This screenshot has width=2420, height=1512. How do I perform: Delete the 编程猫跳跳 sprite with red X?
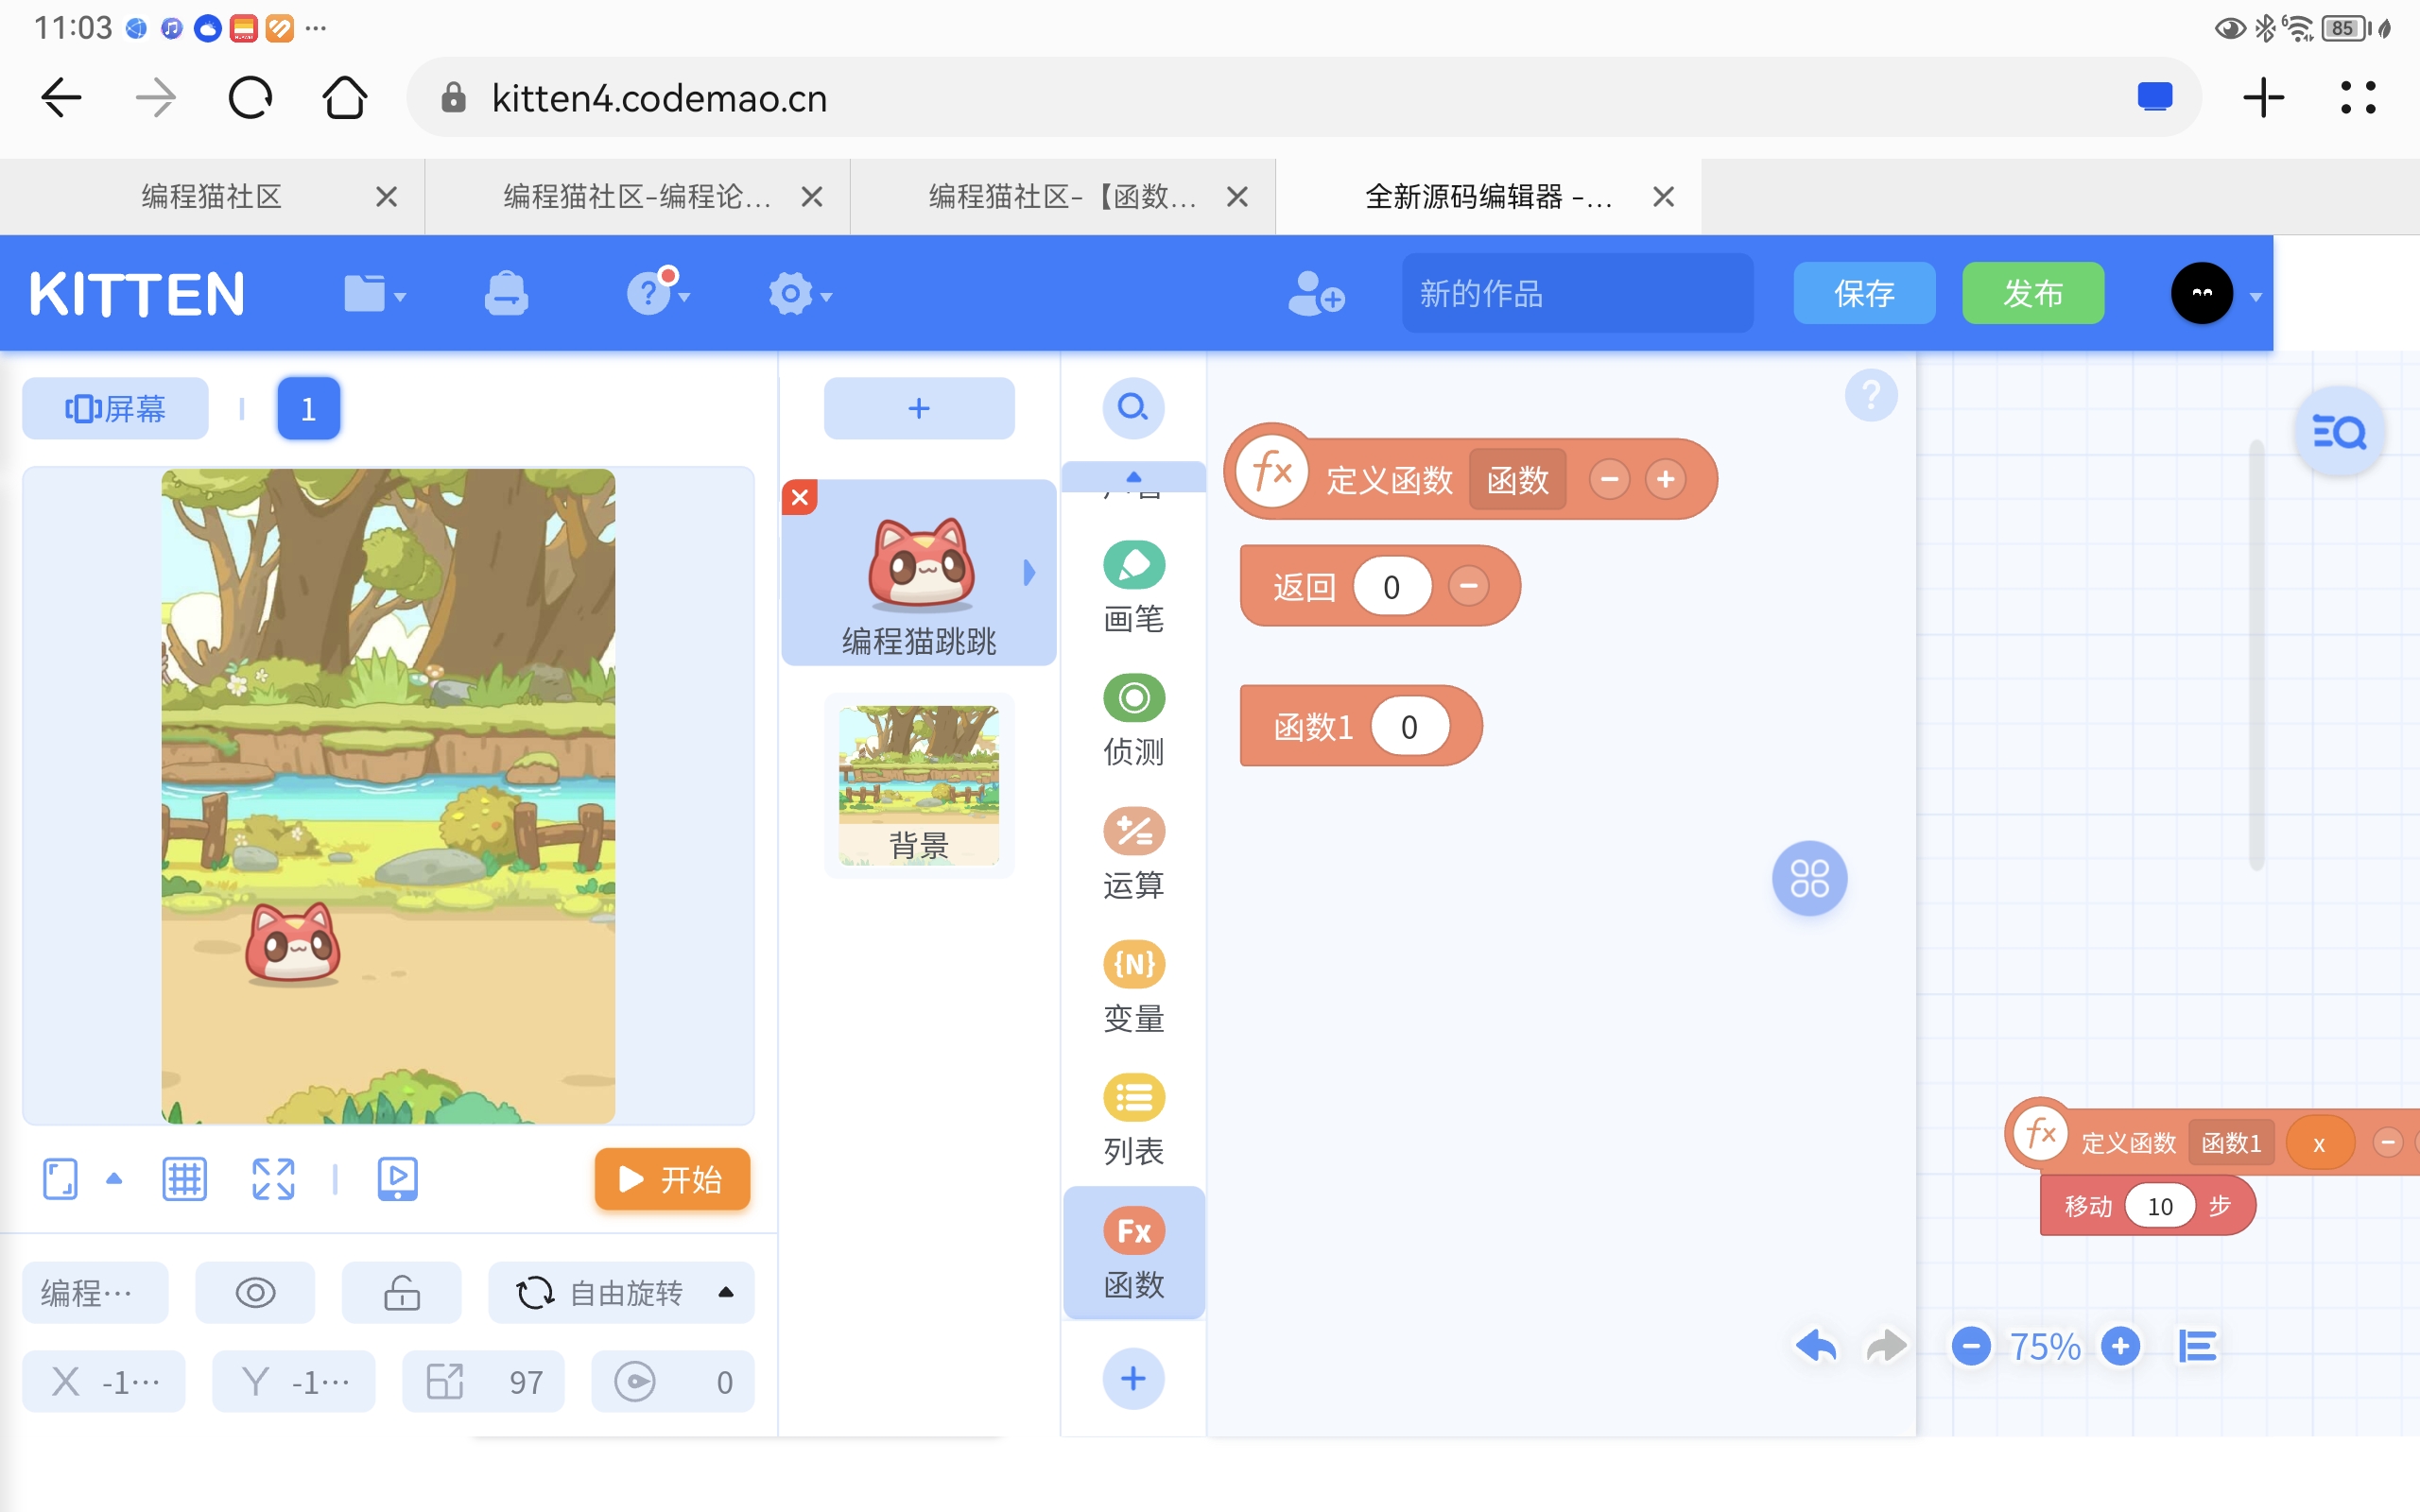[x=800, y=497]
